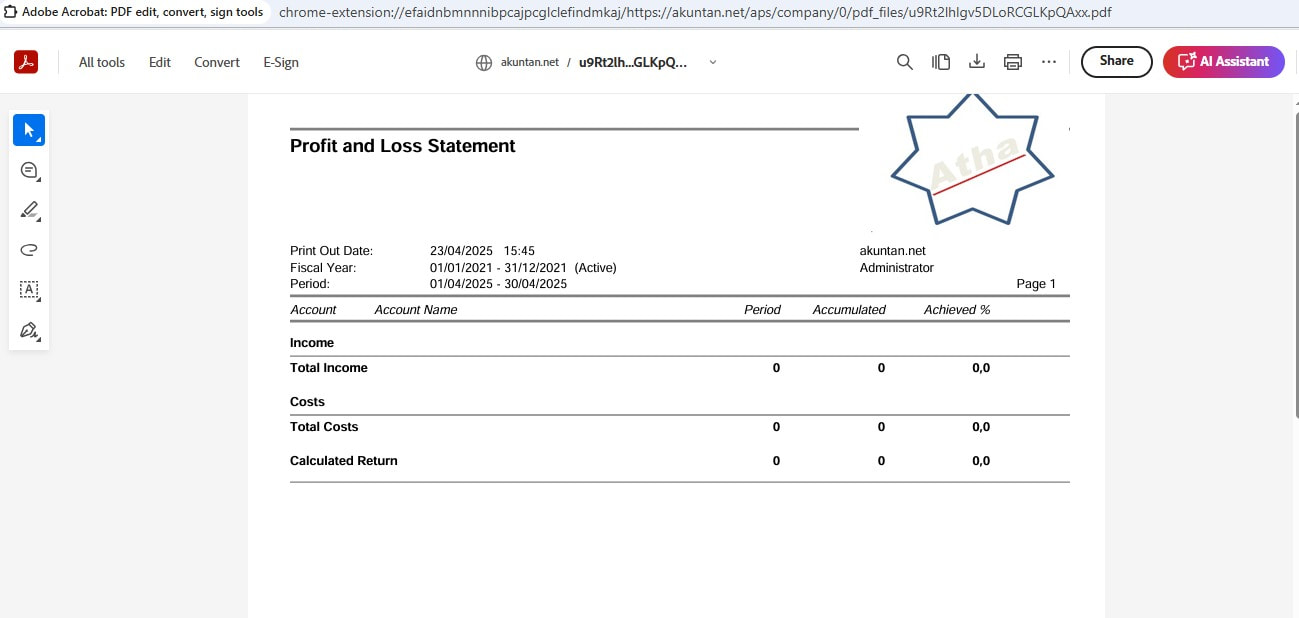
Task: Launch the AI Assistant
Action: pyautogui.click(x=1223, y=61)
